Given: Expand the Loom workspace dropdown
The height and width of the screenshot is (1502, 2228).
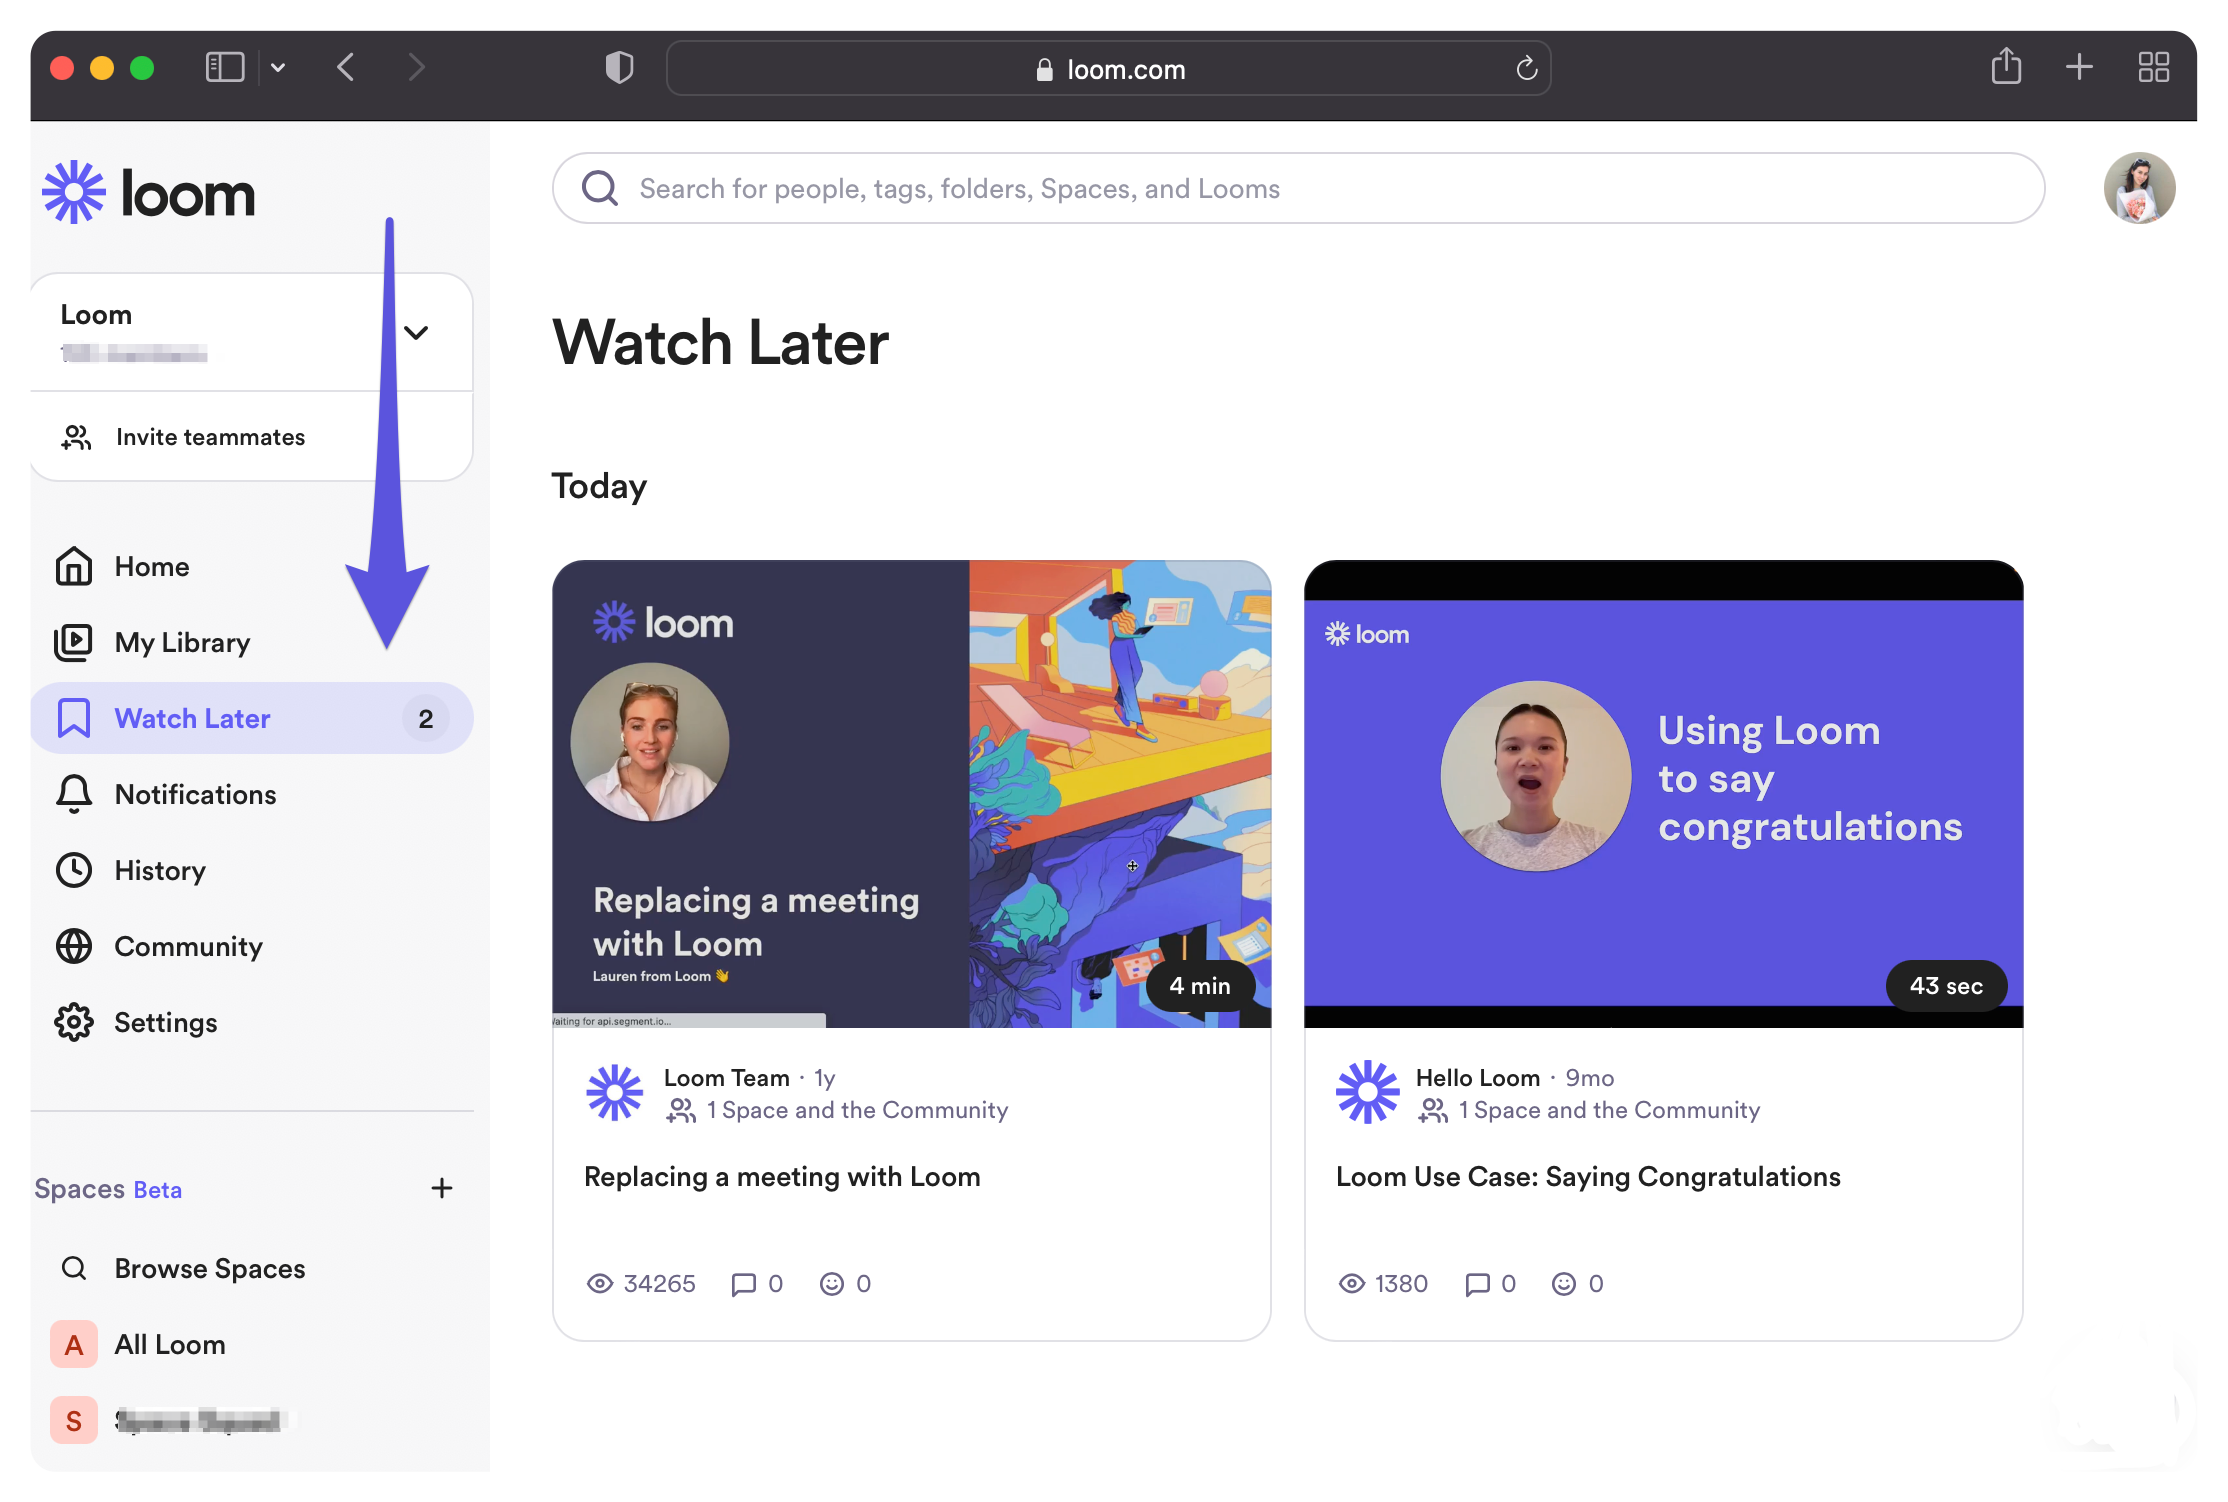Looking at the screenshot, I should coord(412,332).
